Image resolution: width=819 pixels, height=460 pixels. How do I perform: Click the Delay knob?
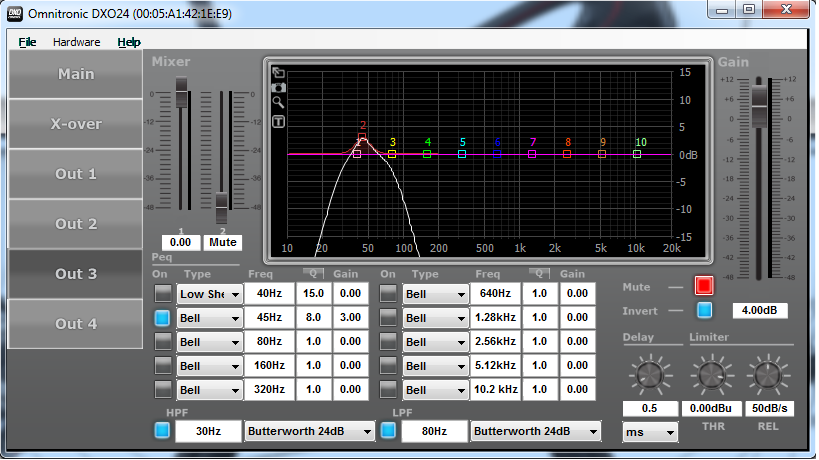pos(649,375)
